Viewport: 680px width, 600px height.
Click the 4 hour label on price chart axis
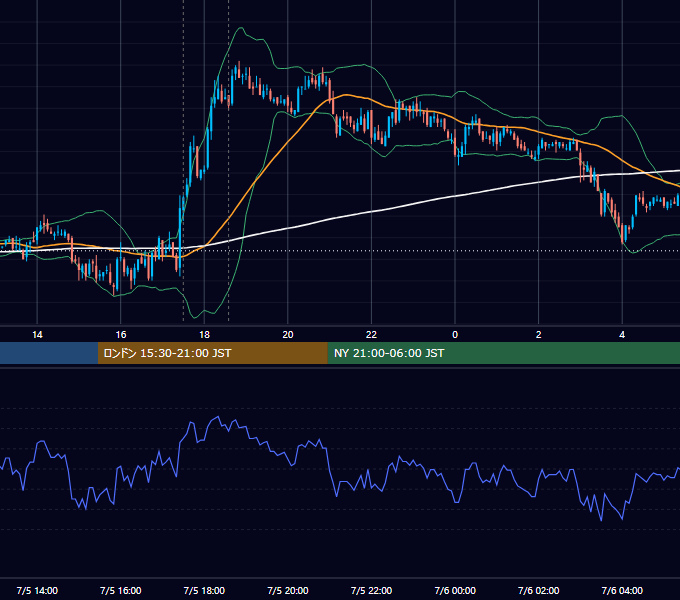[622, 335]
